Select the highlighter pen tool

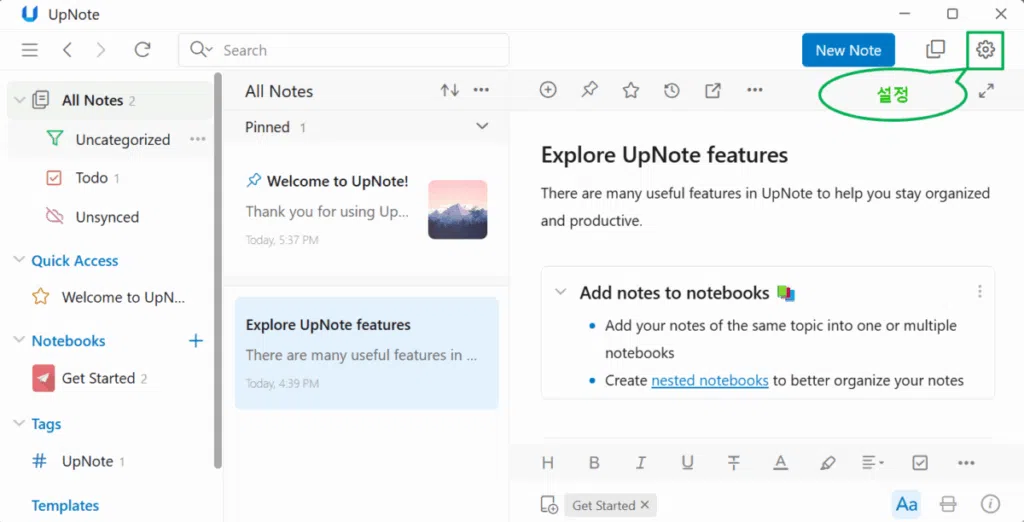point(827,463)
